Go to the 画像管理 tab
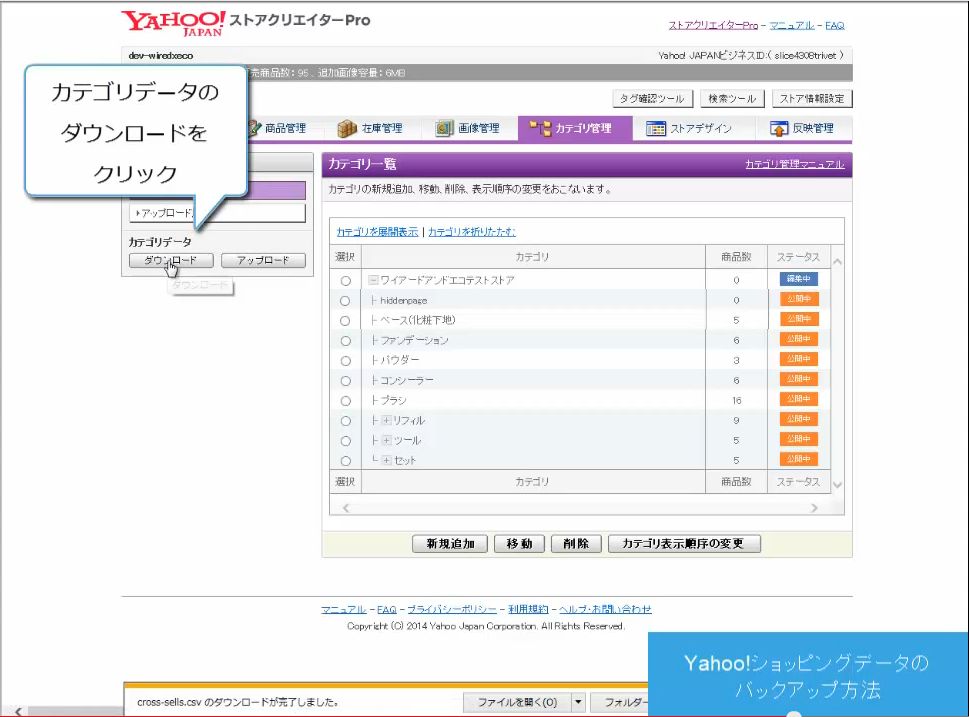The height and width of the screenshot is (717, 969). point(468,129)
